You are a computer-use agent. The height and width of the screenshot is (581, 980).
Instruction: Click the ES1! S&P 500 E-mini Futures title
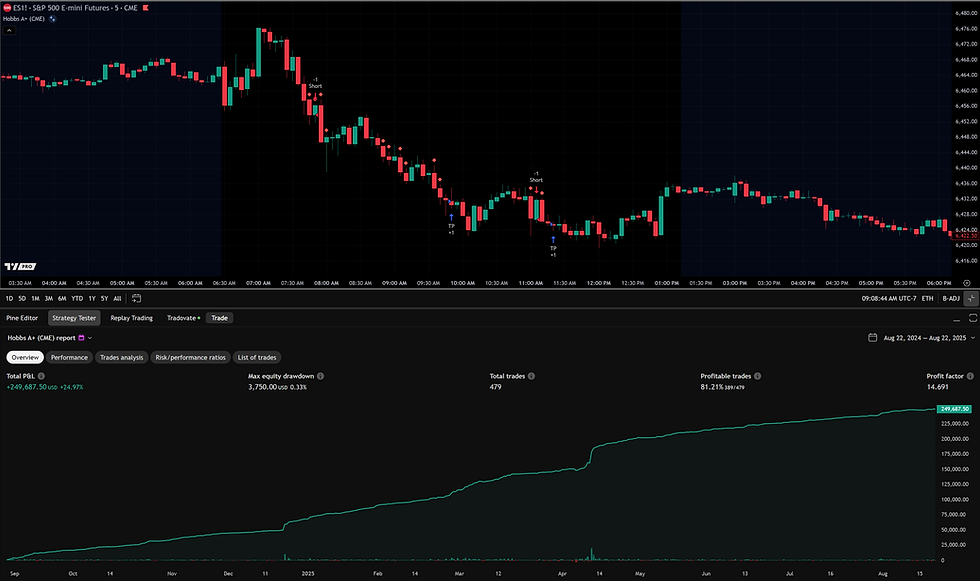point(75,8)
